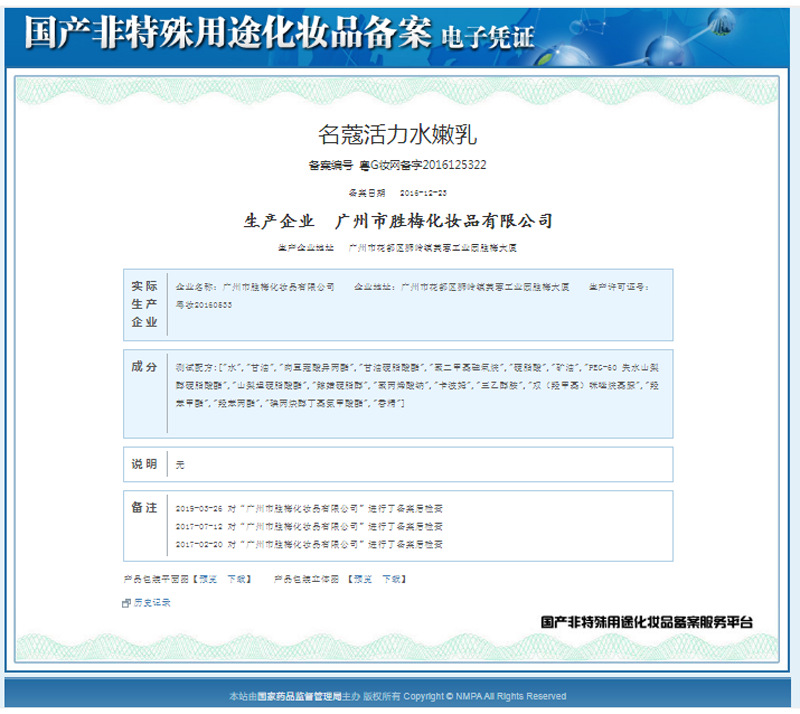Image resolution: width=800 pixels, height=714 pixels.
Task: Click the 历史记录 window icon
Action: [126, 603]
